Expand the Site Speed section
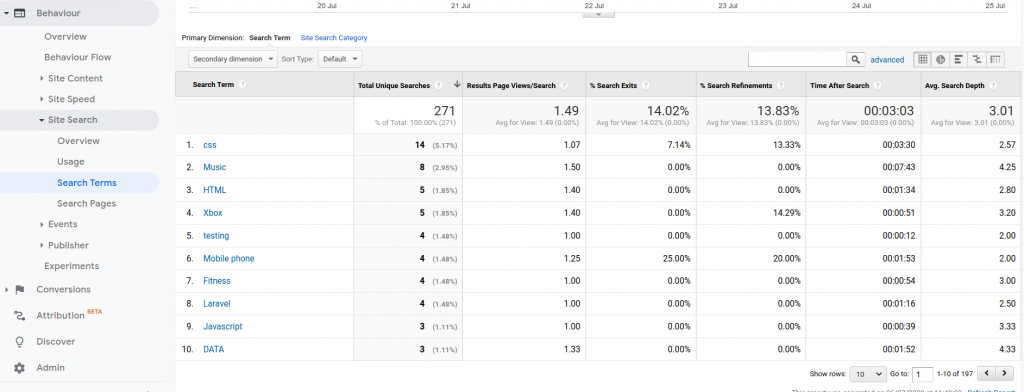 pos(42,99)
